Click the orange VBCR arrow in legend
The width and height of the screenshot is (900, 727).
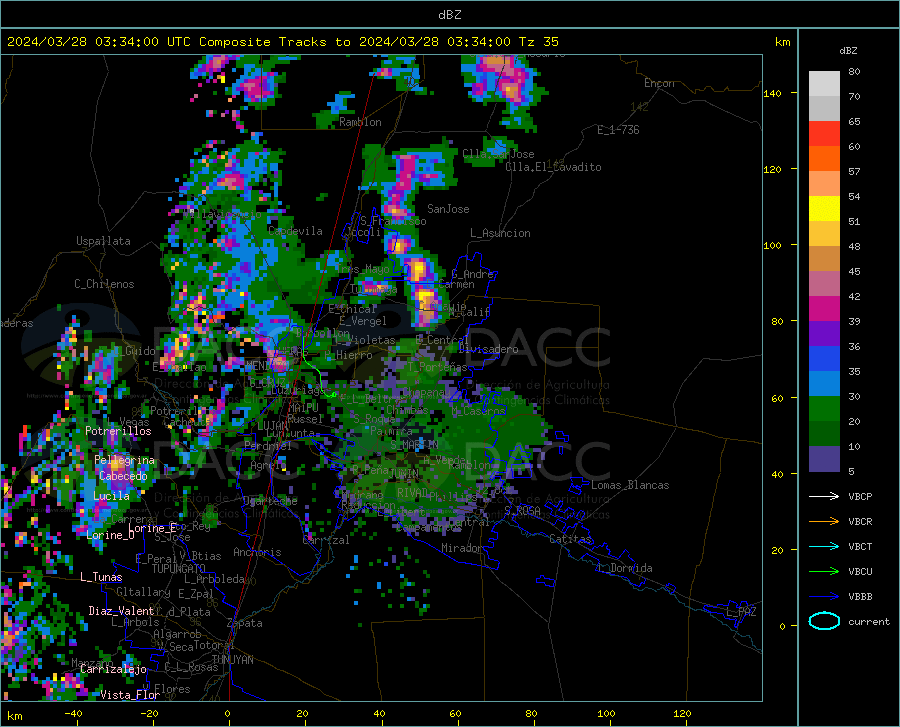pyautogui.click(x=824, y=522)
